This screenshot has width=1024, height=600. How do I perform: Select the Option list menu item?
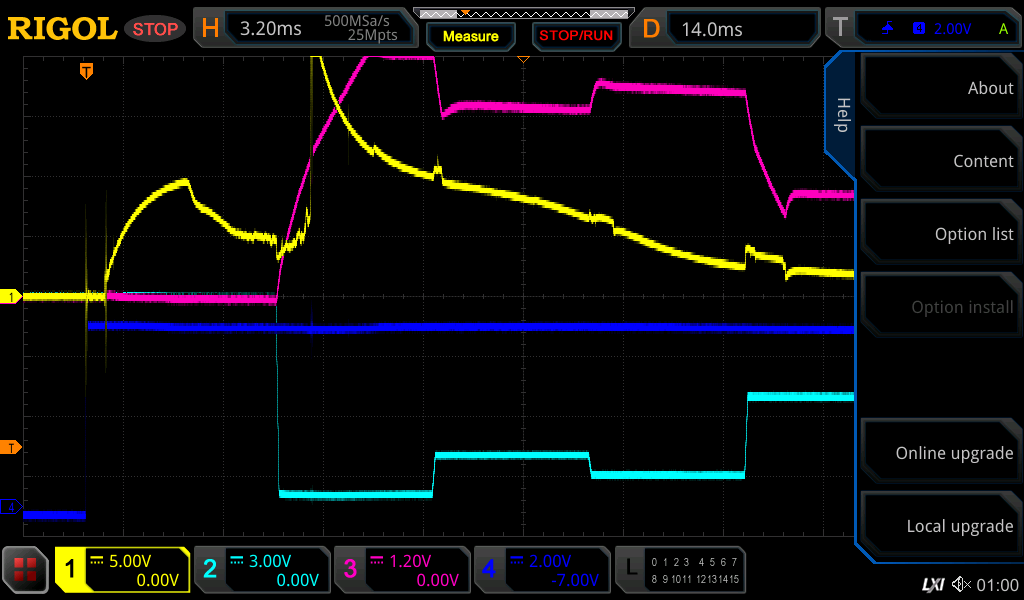coord(940,234)
